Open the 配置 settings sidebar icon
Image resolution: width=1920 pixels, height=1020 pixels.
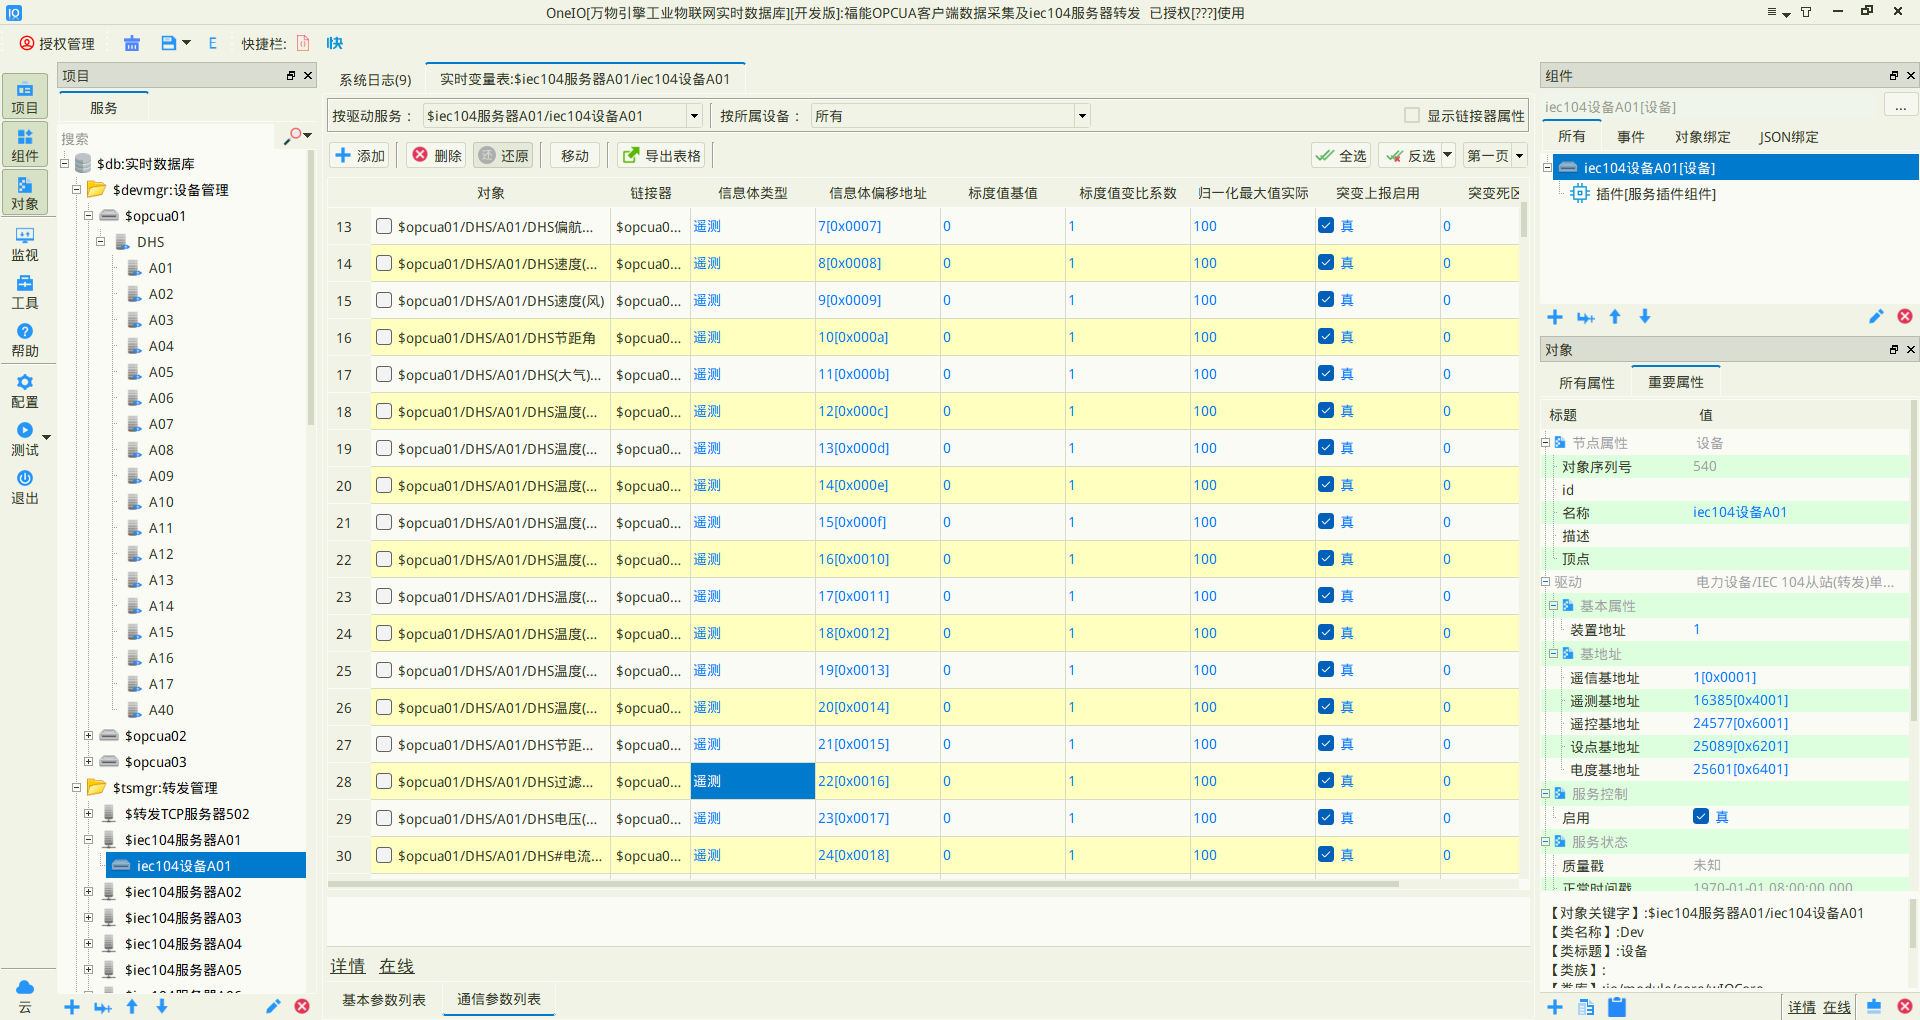pos(25,391)
